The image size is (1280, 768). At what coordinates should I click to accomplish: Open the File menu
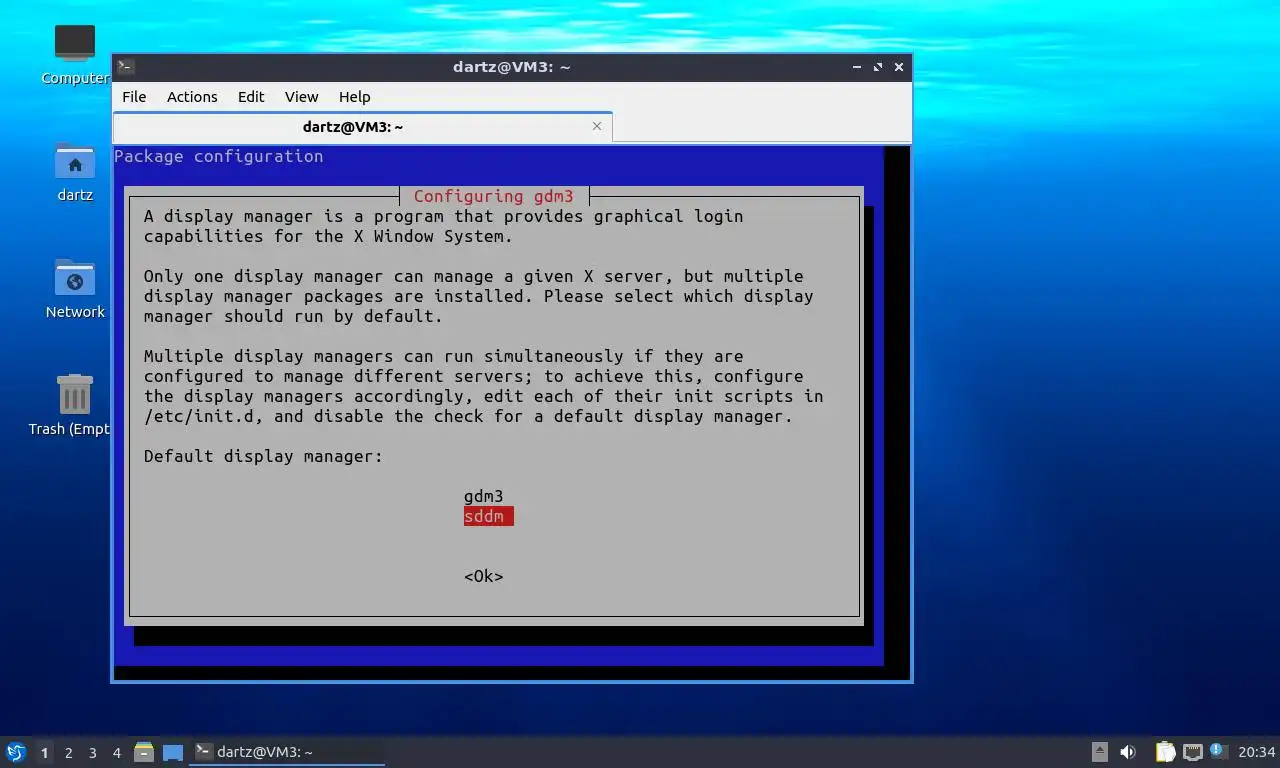click(x=134, y=96)
